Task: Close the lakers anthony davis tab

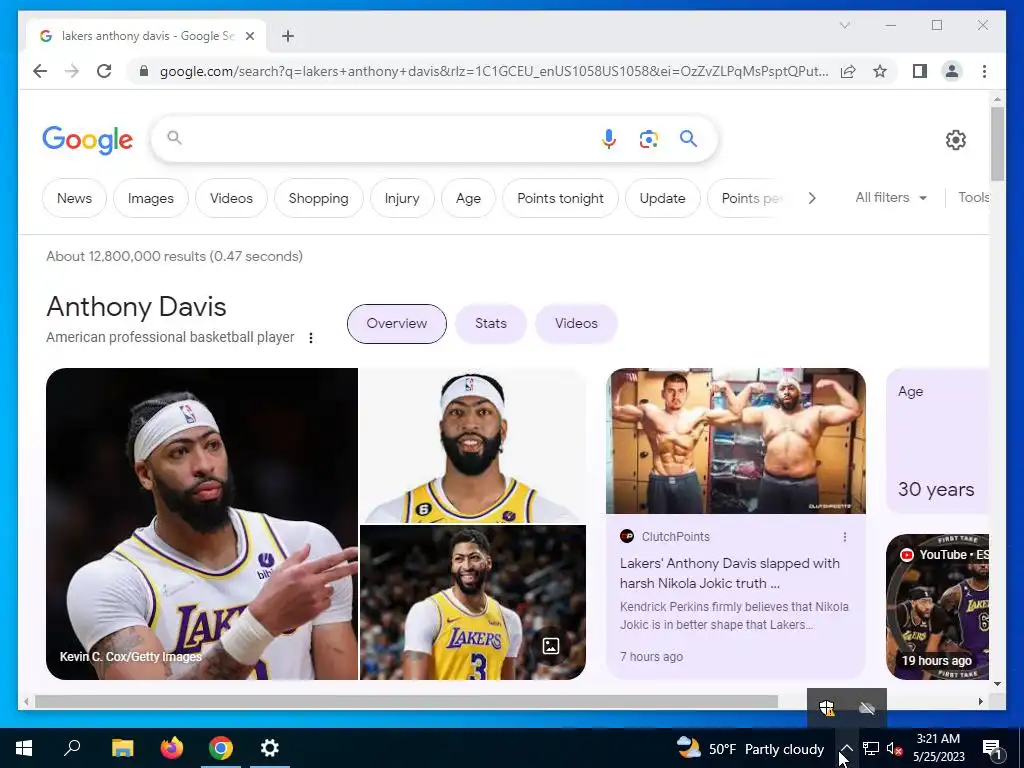Action: click(249, 36)
